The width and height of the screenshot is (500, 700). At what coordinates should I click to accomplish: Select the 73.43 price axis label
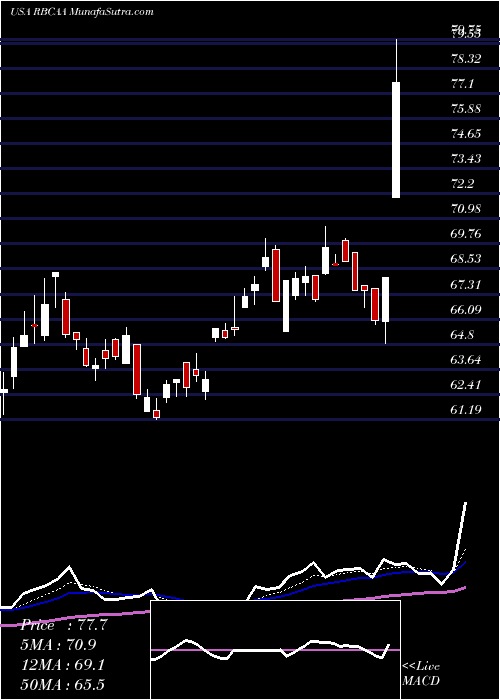(x=468, y=158)
